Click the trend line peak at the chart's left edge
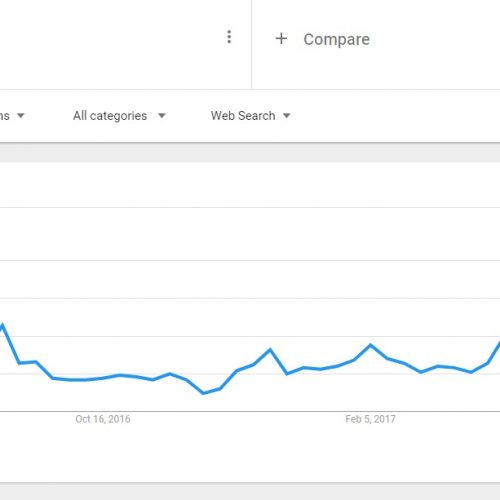 point(3,324)
